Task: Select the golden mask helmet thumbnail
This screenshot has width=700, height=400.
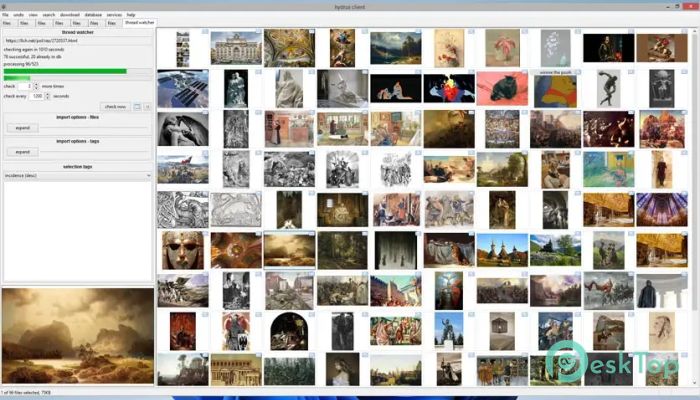Action: (183, 250)
